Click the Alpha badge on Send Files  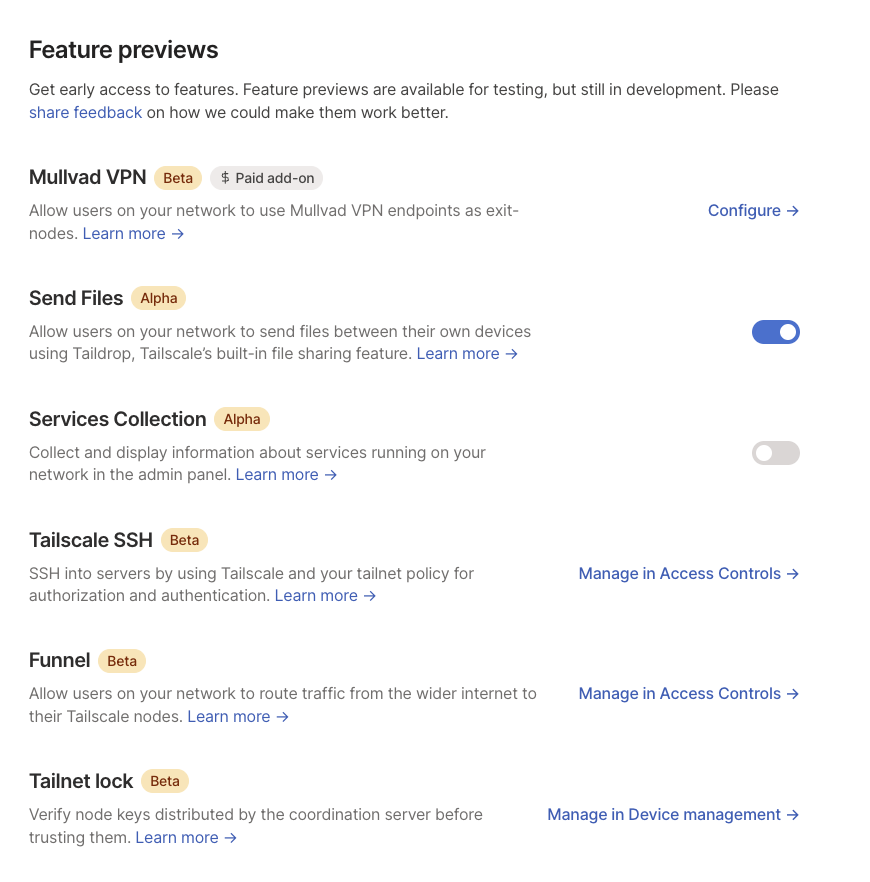pos(159,298)
